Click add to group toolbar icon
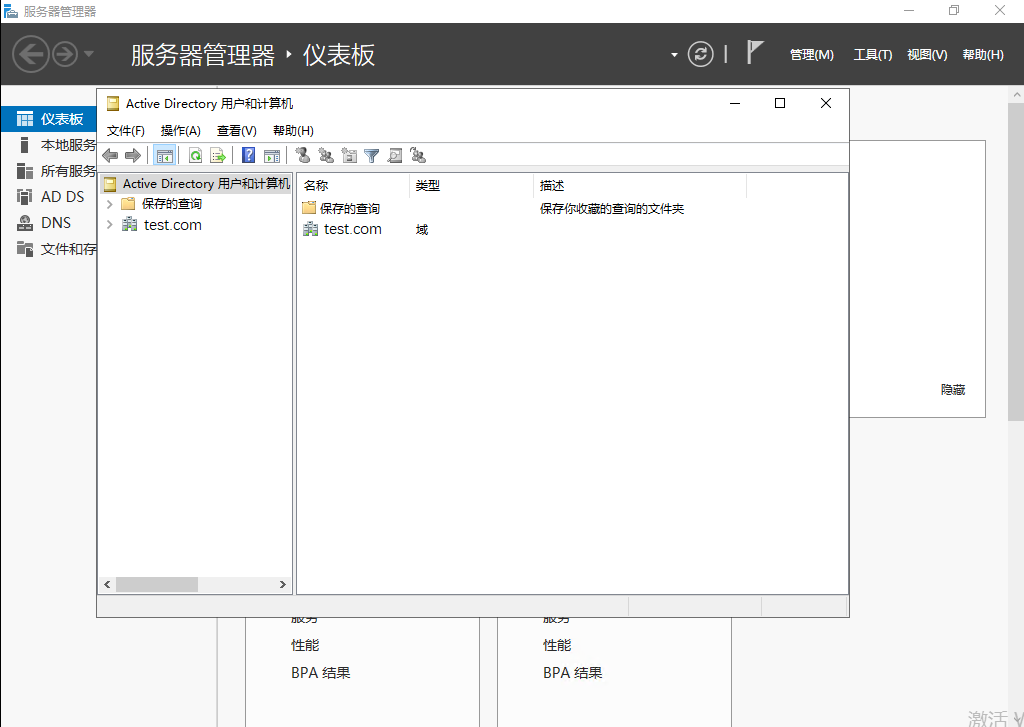 click(418, 155)
